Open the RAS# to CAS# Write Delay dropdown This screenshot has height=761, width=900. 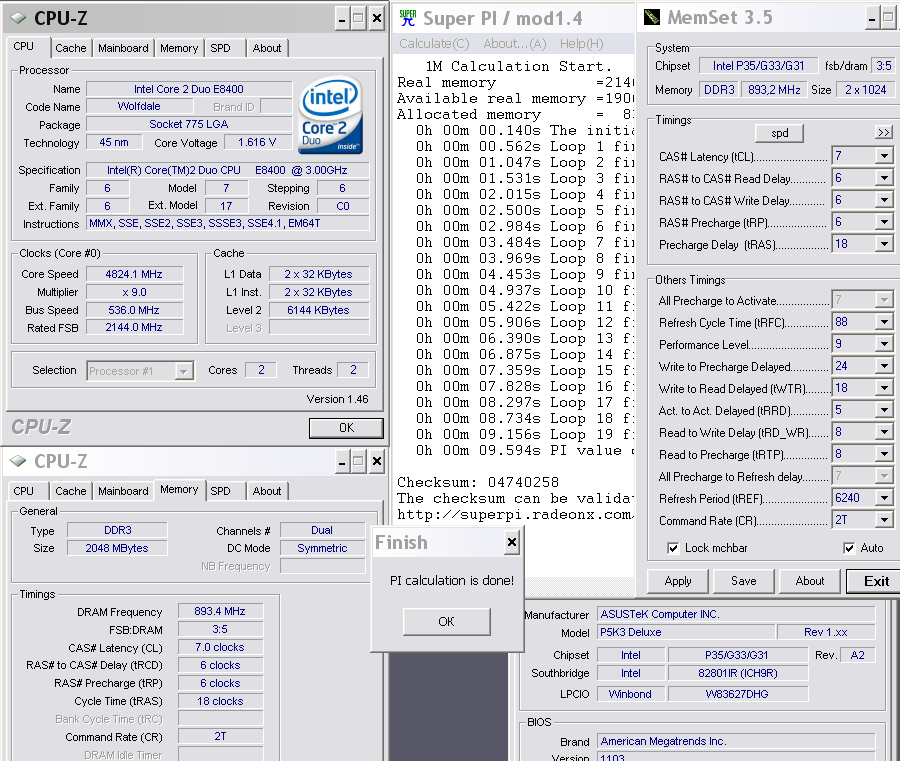click(884, 200)
